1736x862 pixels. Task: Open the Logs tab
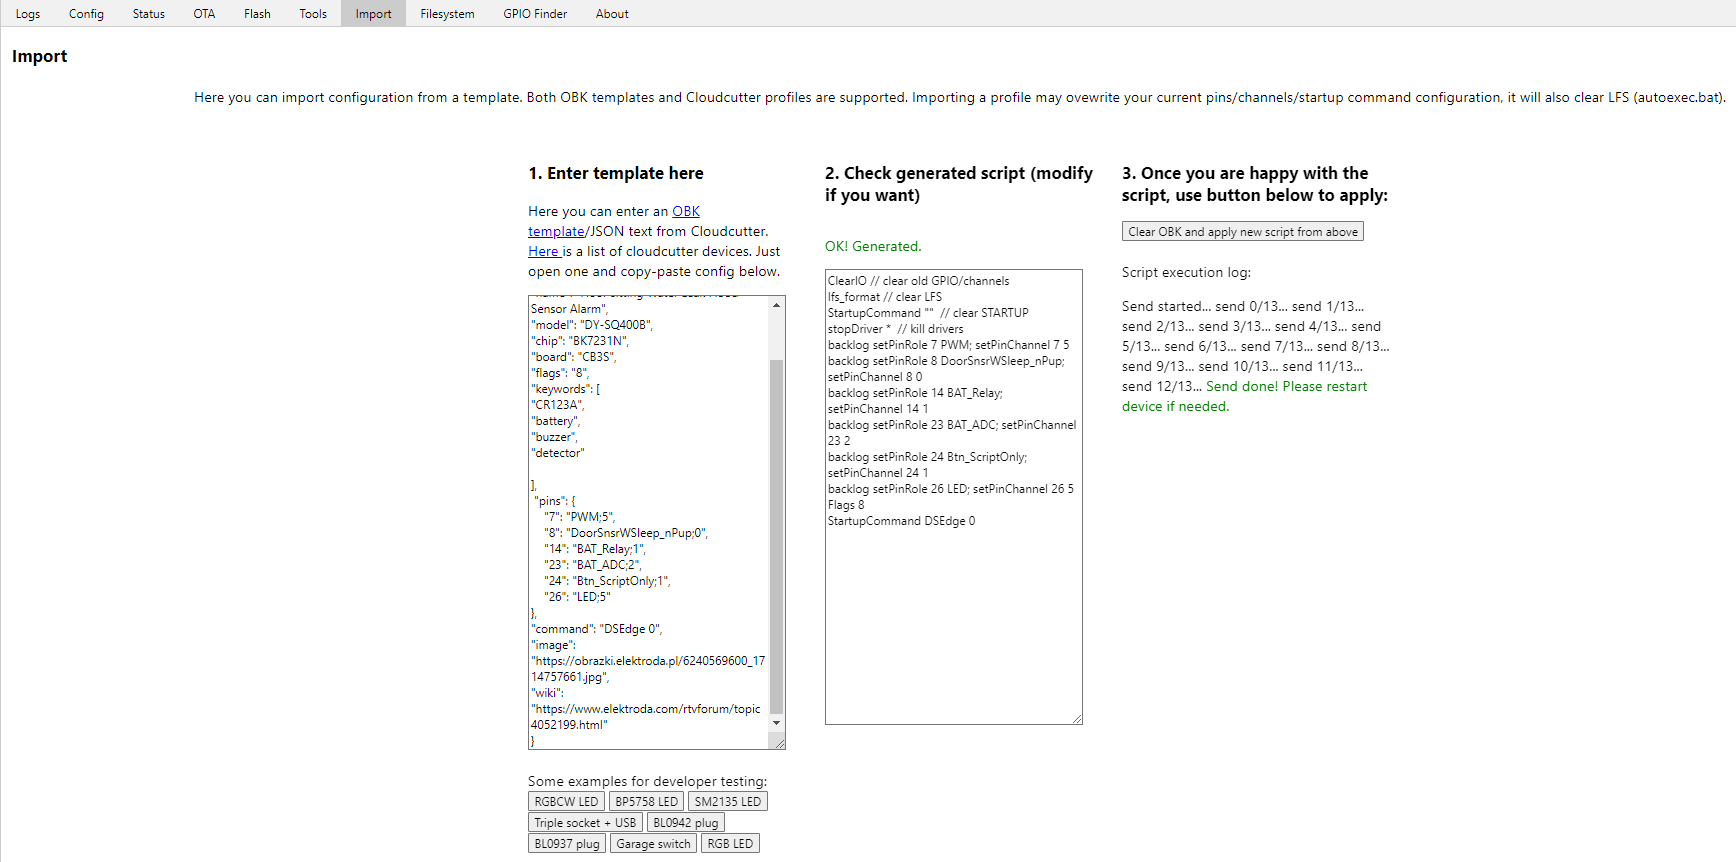(28, 14)
